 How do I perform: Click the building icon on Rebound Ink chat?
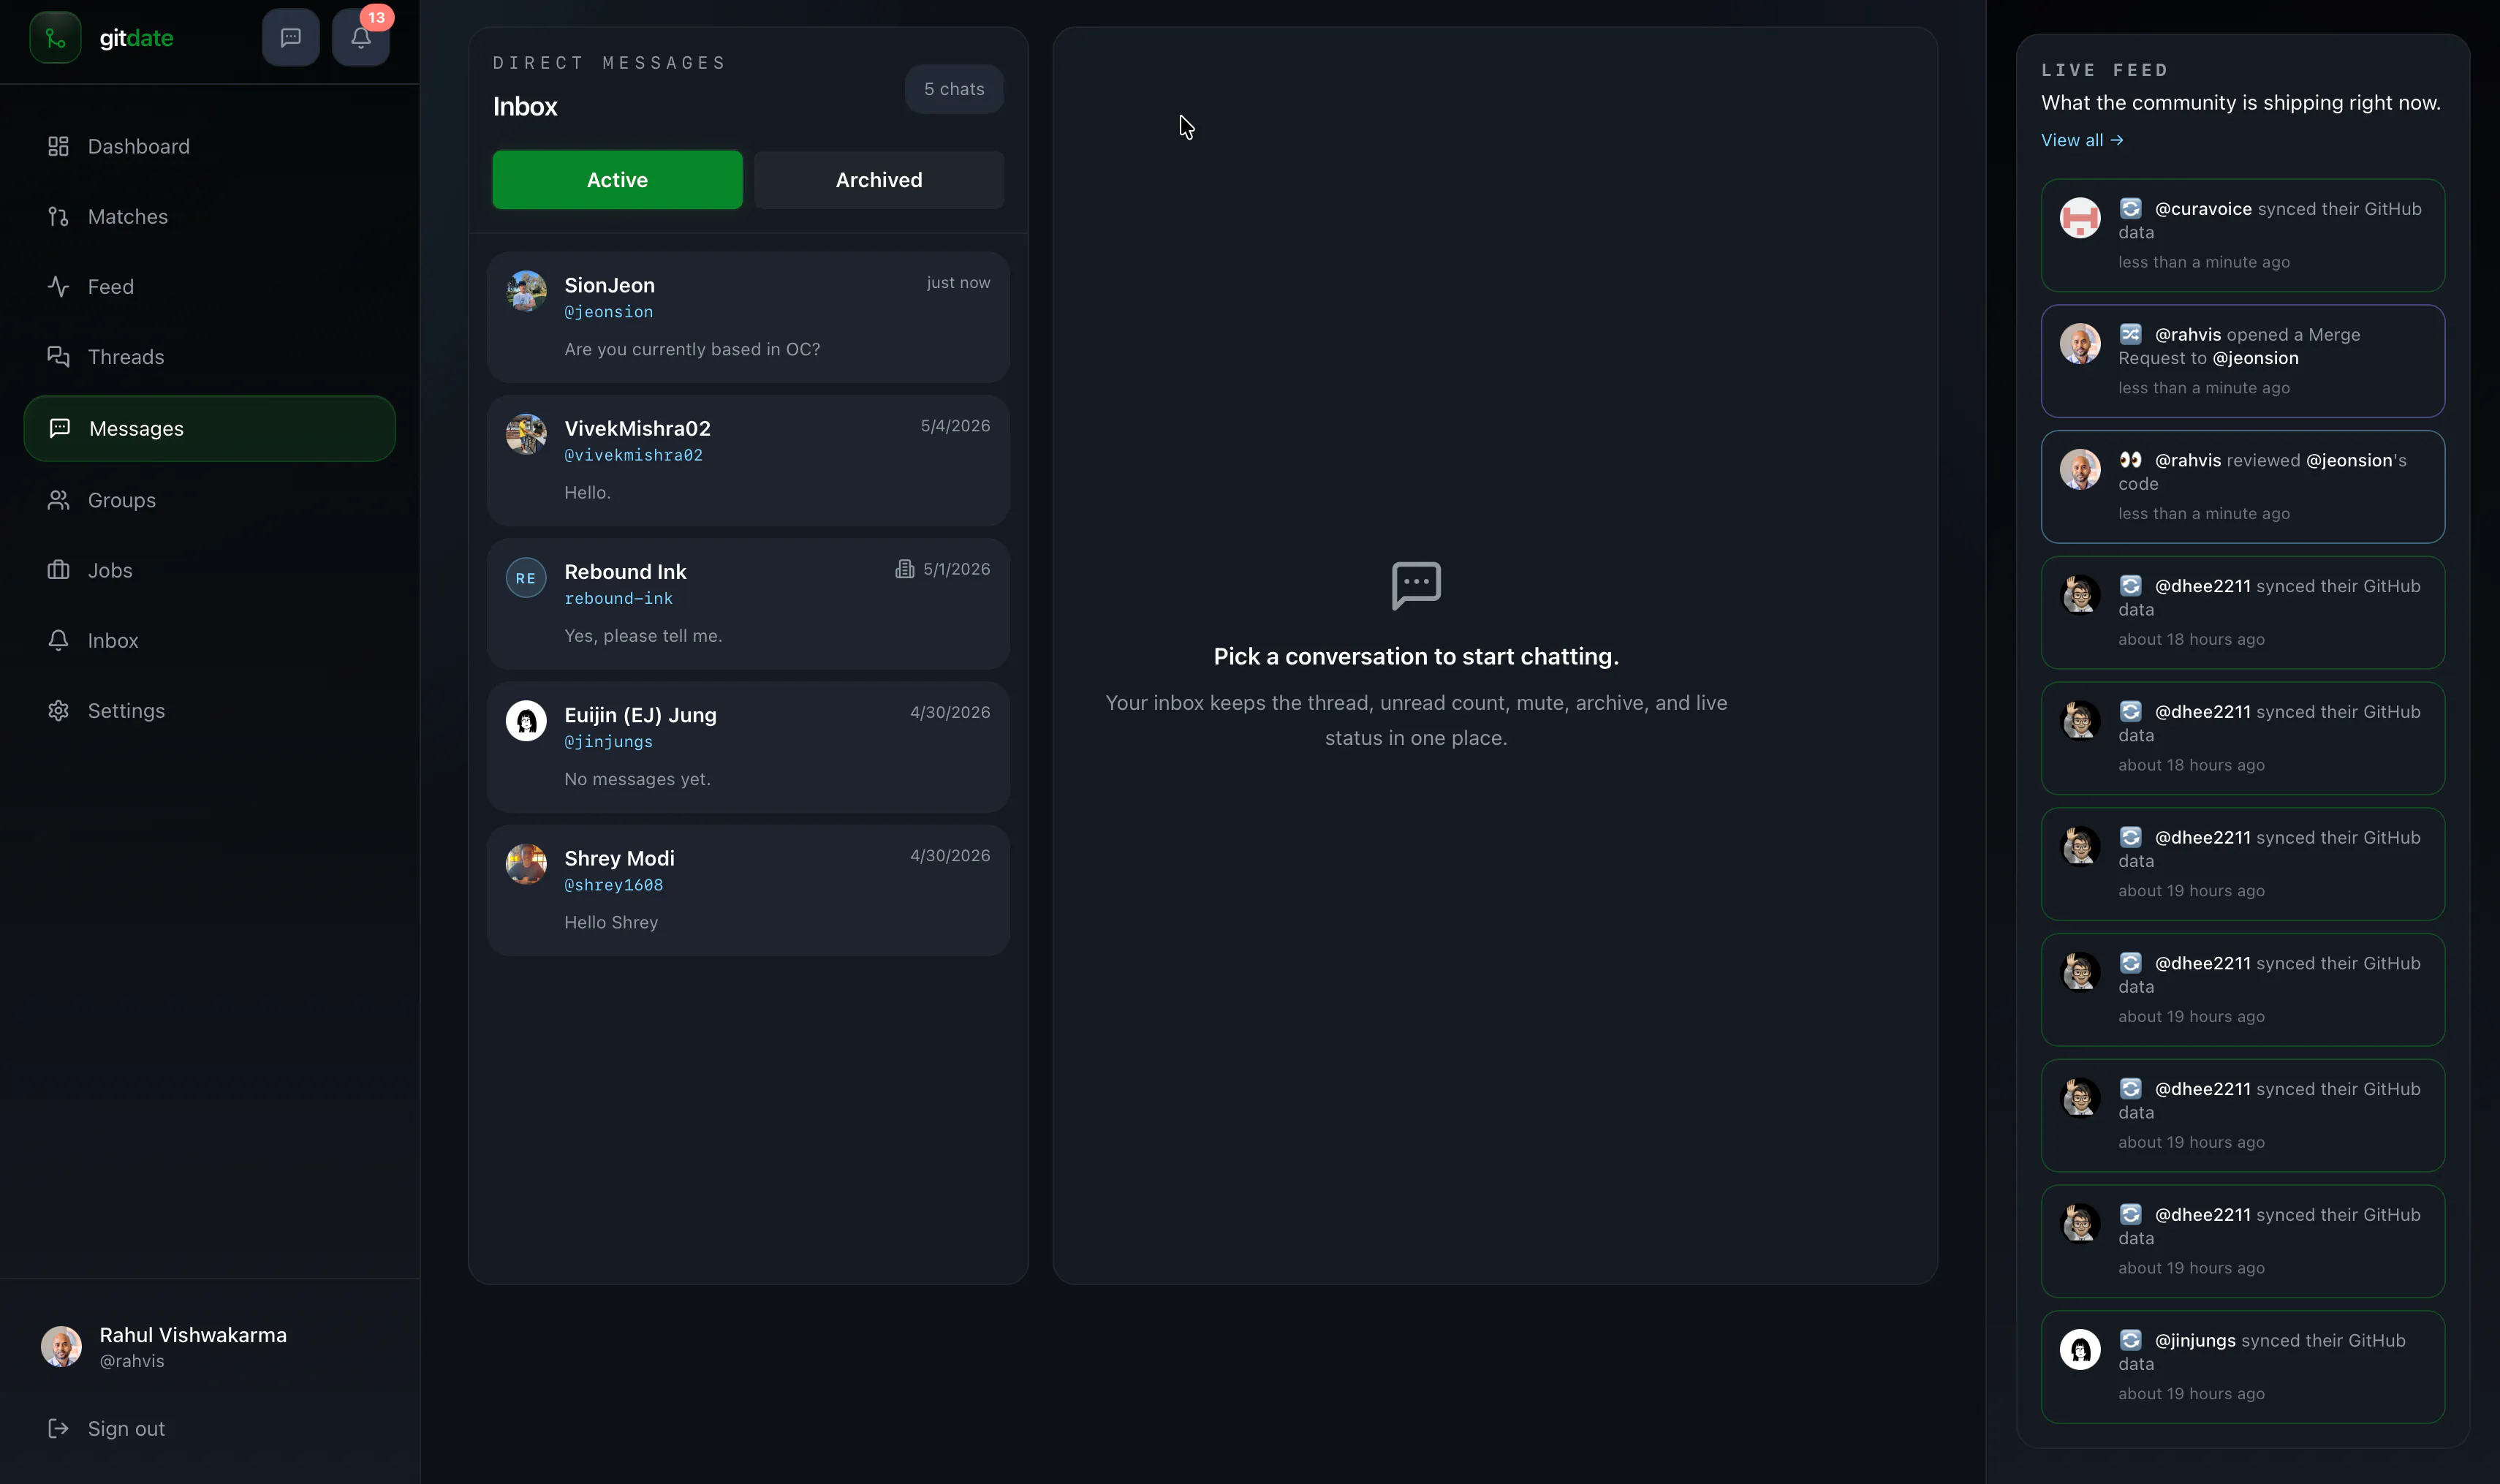click(904, 569)
